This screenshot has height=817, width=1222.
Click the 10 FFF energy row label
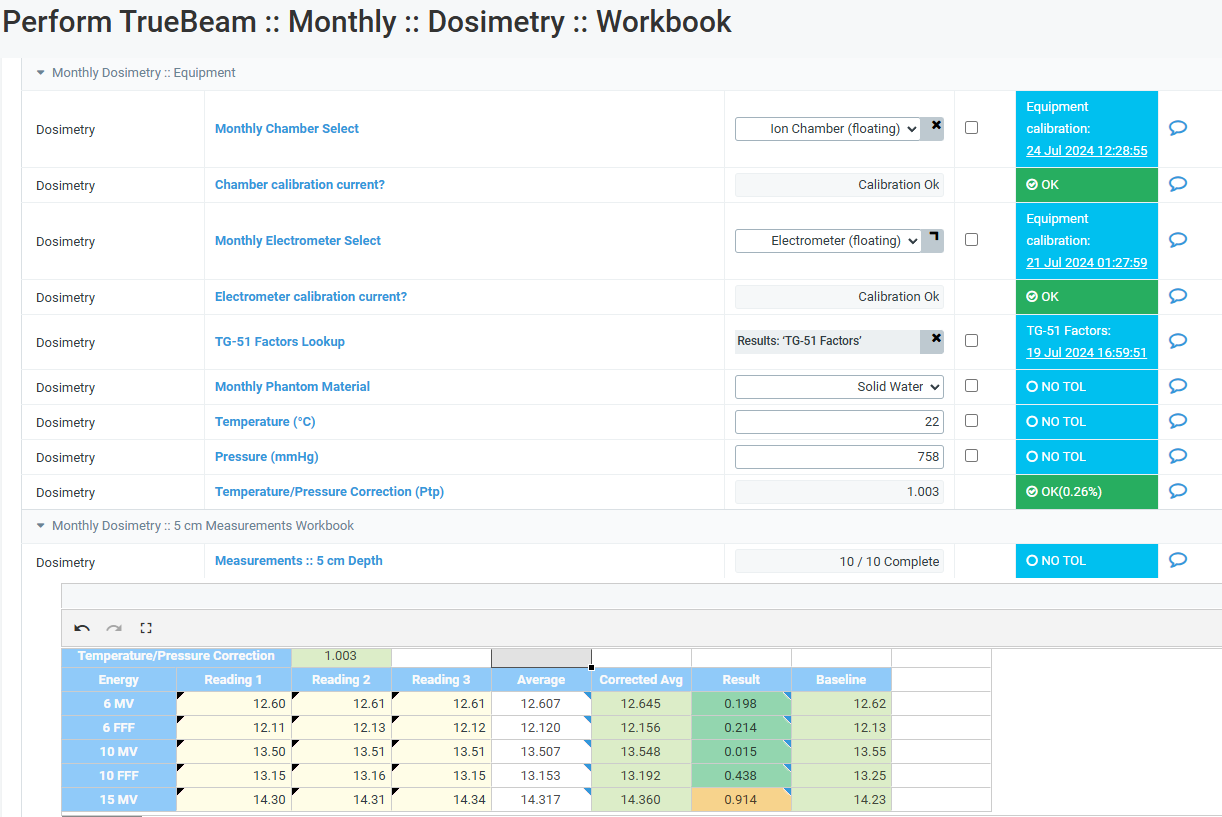point(119,775)
